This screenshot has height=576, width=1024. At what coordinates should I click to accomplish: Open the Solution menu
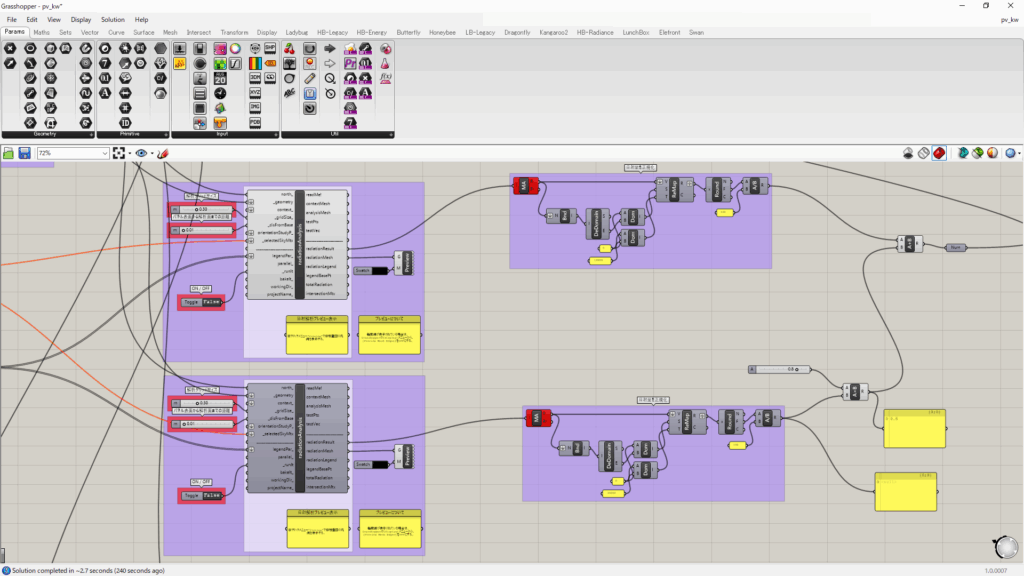(x=112, y=19)
